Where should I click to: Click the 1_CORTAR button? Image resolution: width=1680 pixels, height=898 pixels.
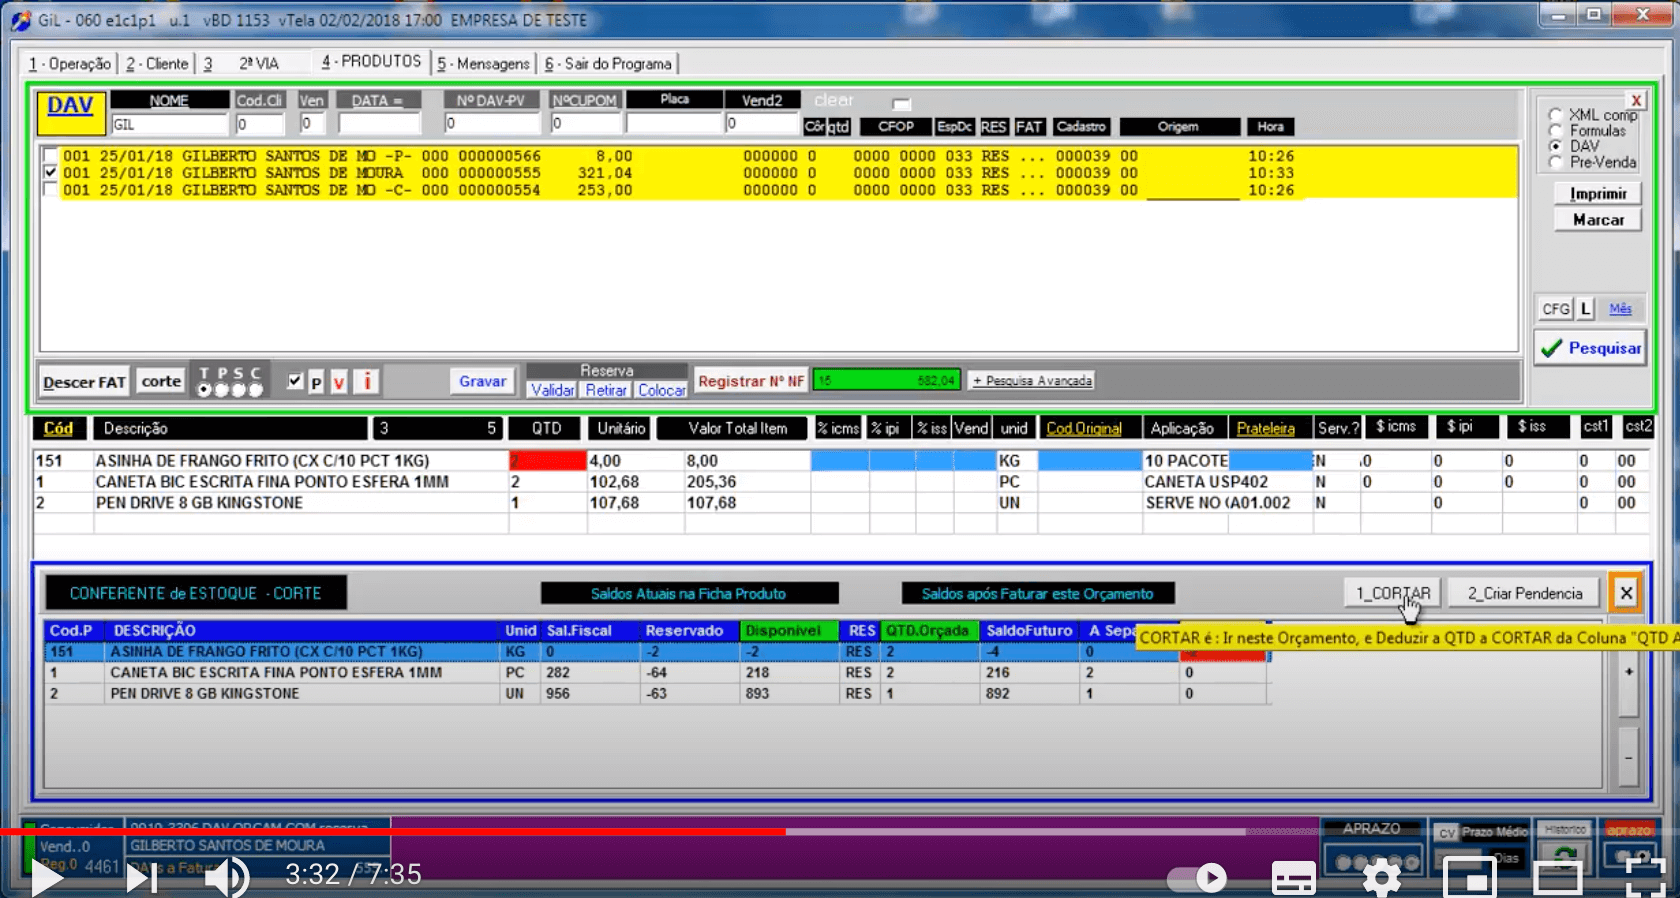[x=1393, y=593]
